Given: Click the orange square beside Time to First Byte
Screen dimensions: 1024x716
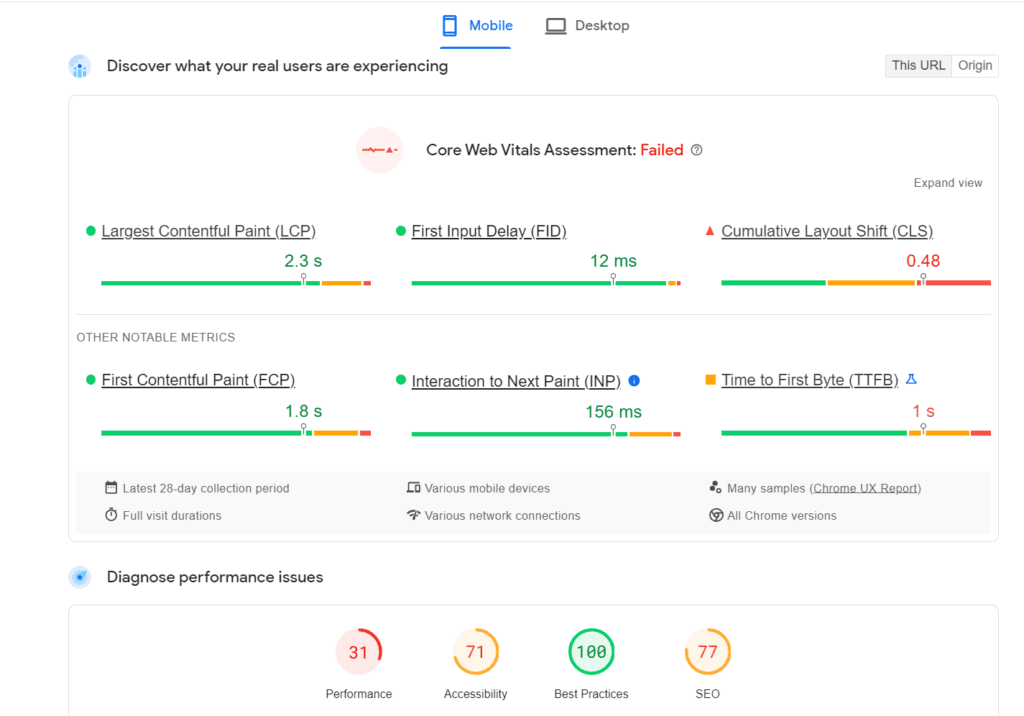Looking at the screenshot, I should [x=710, y=380].
